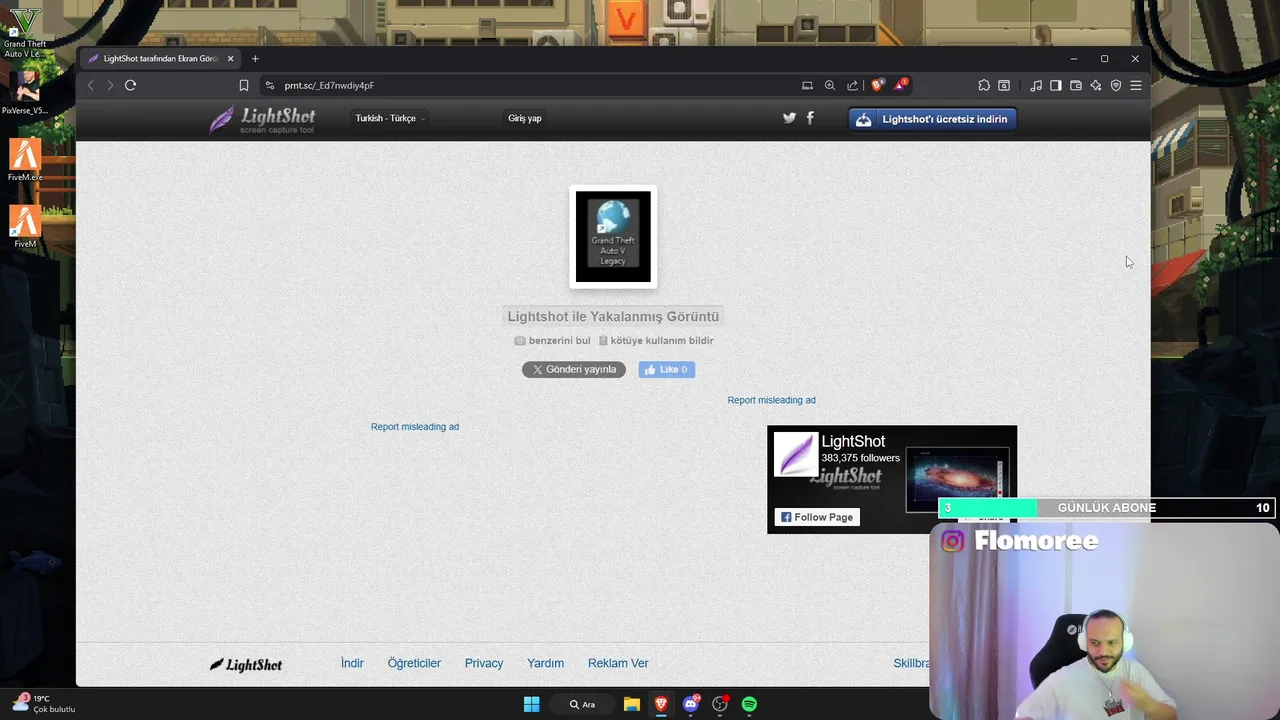Open Lightshot's Facebook icon in header
Screen dimensions: 1280x720
pos(810,118)
